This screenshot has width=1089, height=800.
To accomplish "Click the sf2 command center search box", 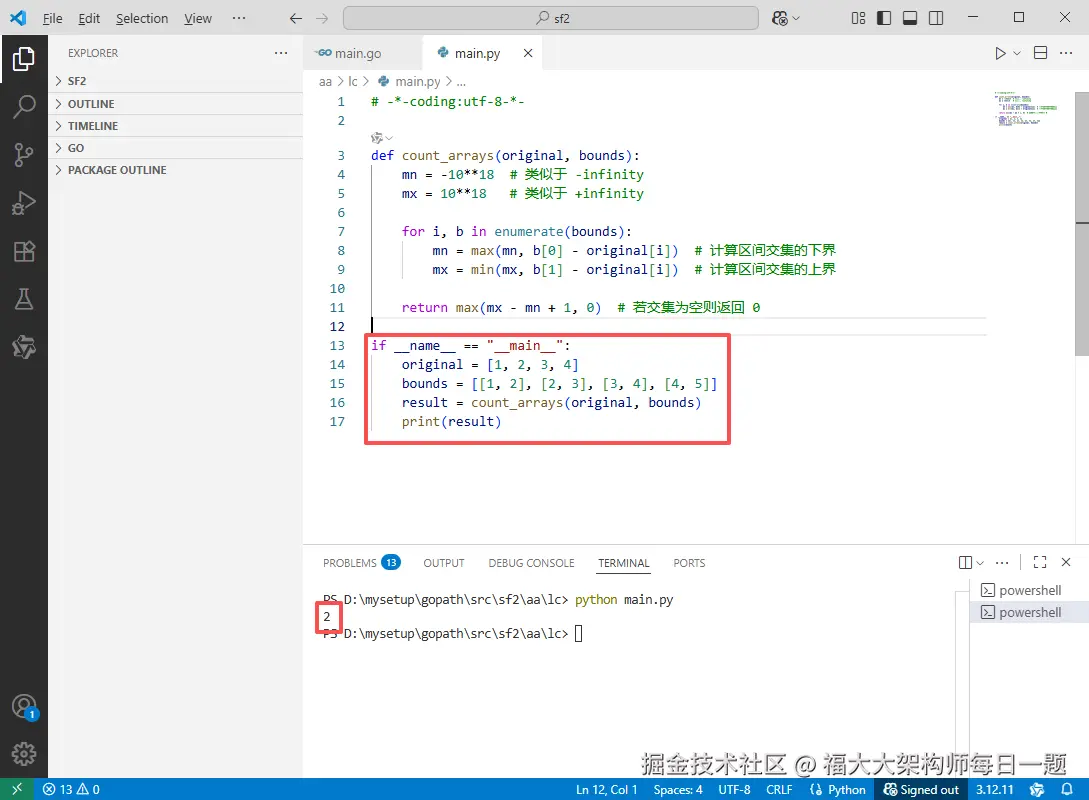I will click(551, 18).
